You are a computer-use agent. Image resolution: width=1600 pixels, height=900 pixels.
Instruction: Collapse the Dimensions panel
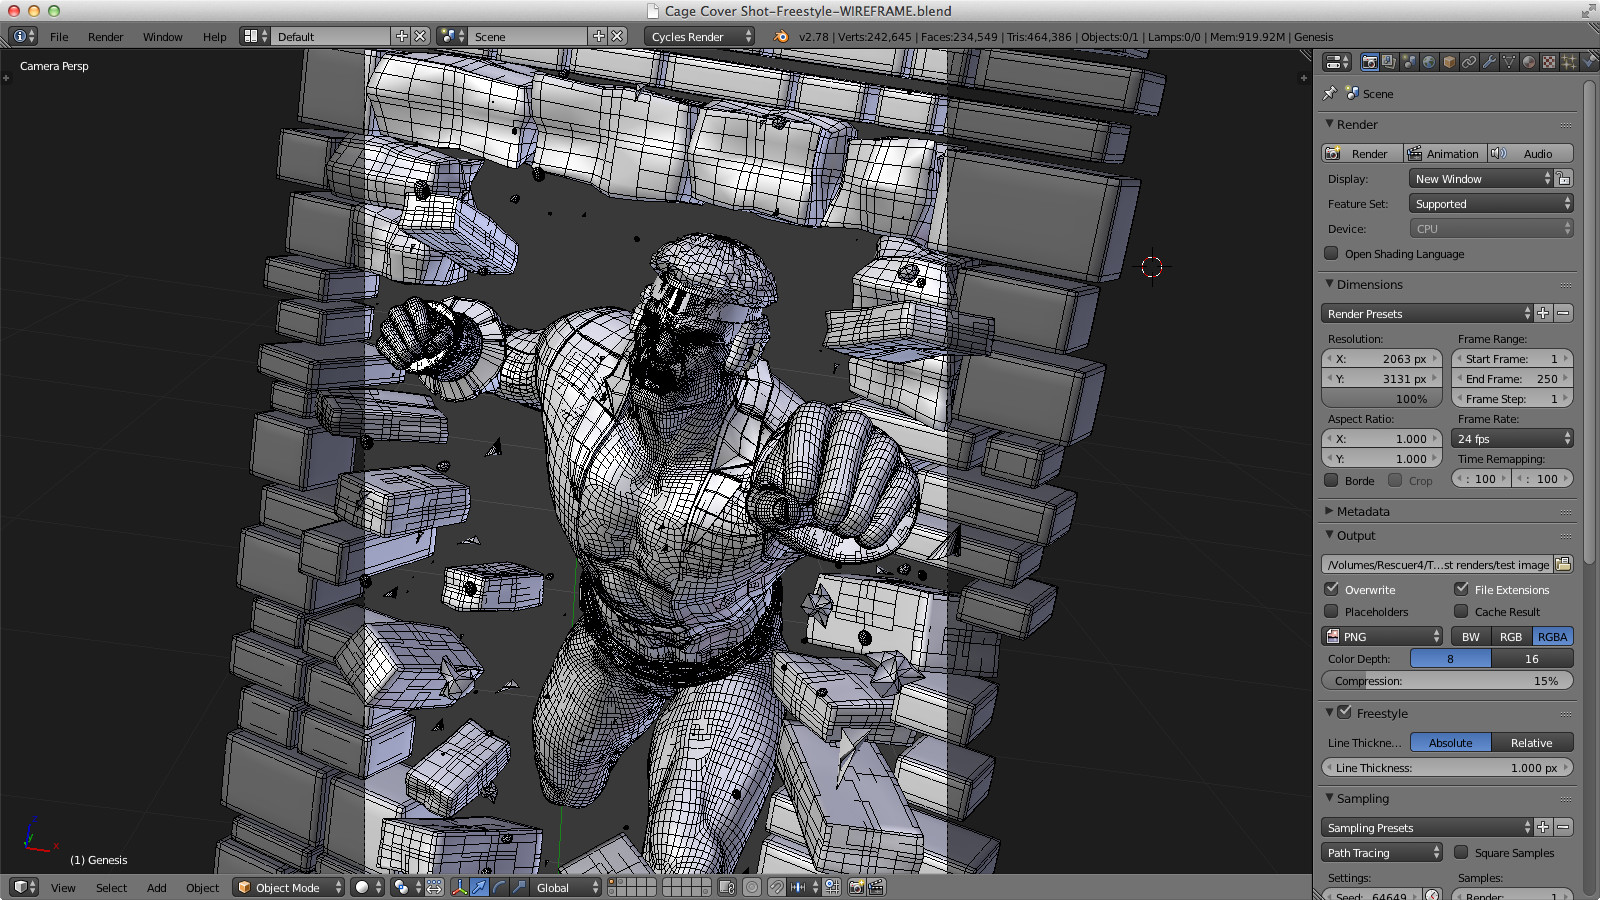pos(1369,284)
